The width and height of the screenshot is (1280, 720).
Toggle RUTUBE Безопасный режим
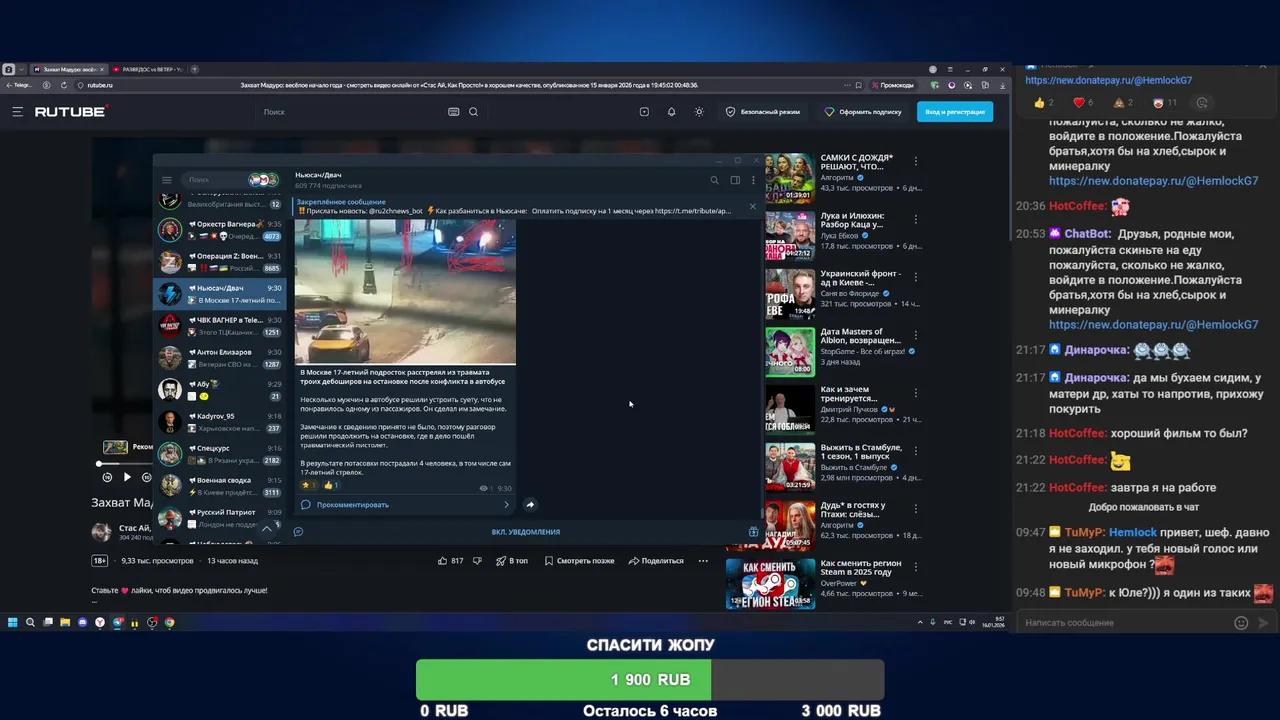(763, 112)
